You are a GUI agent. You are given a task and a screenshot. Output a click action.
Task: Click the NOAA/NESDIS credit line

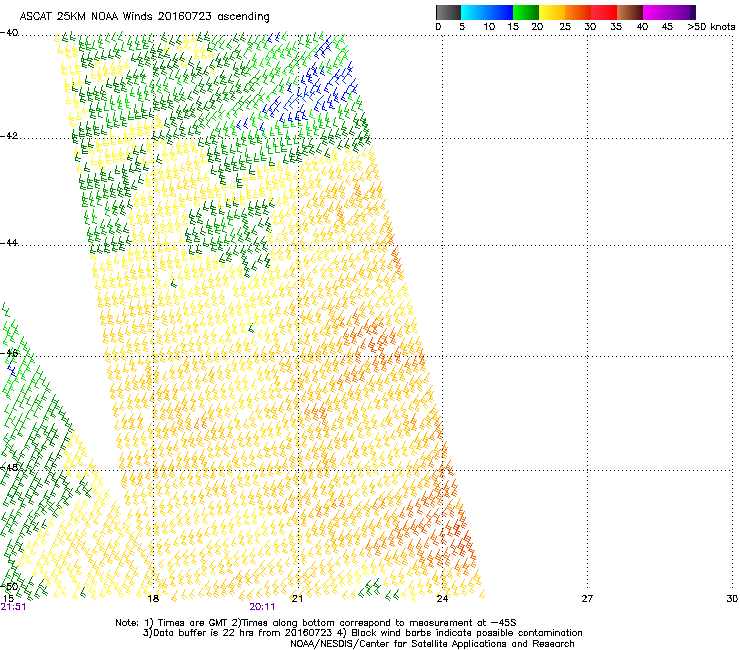pyautogui.click(x=432, y=644)
